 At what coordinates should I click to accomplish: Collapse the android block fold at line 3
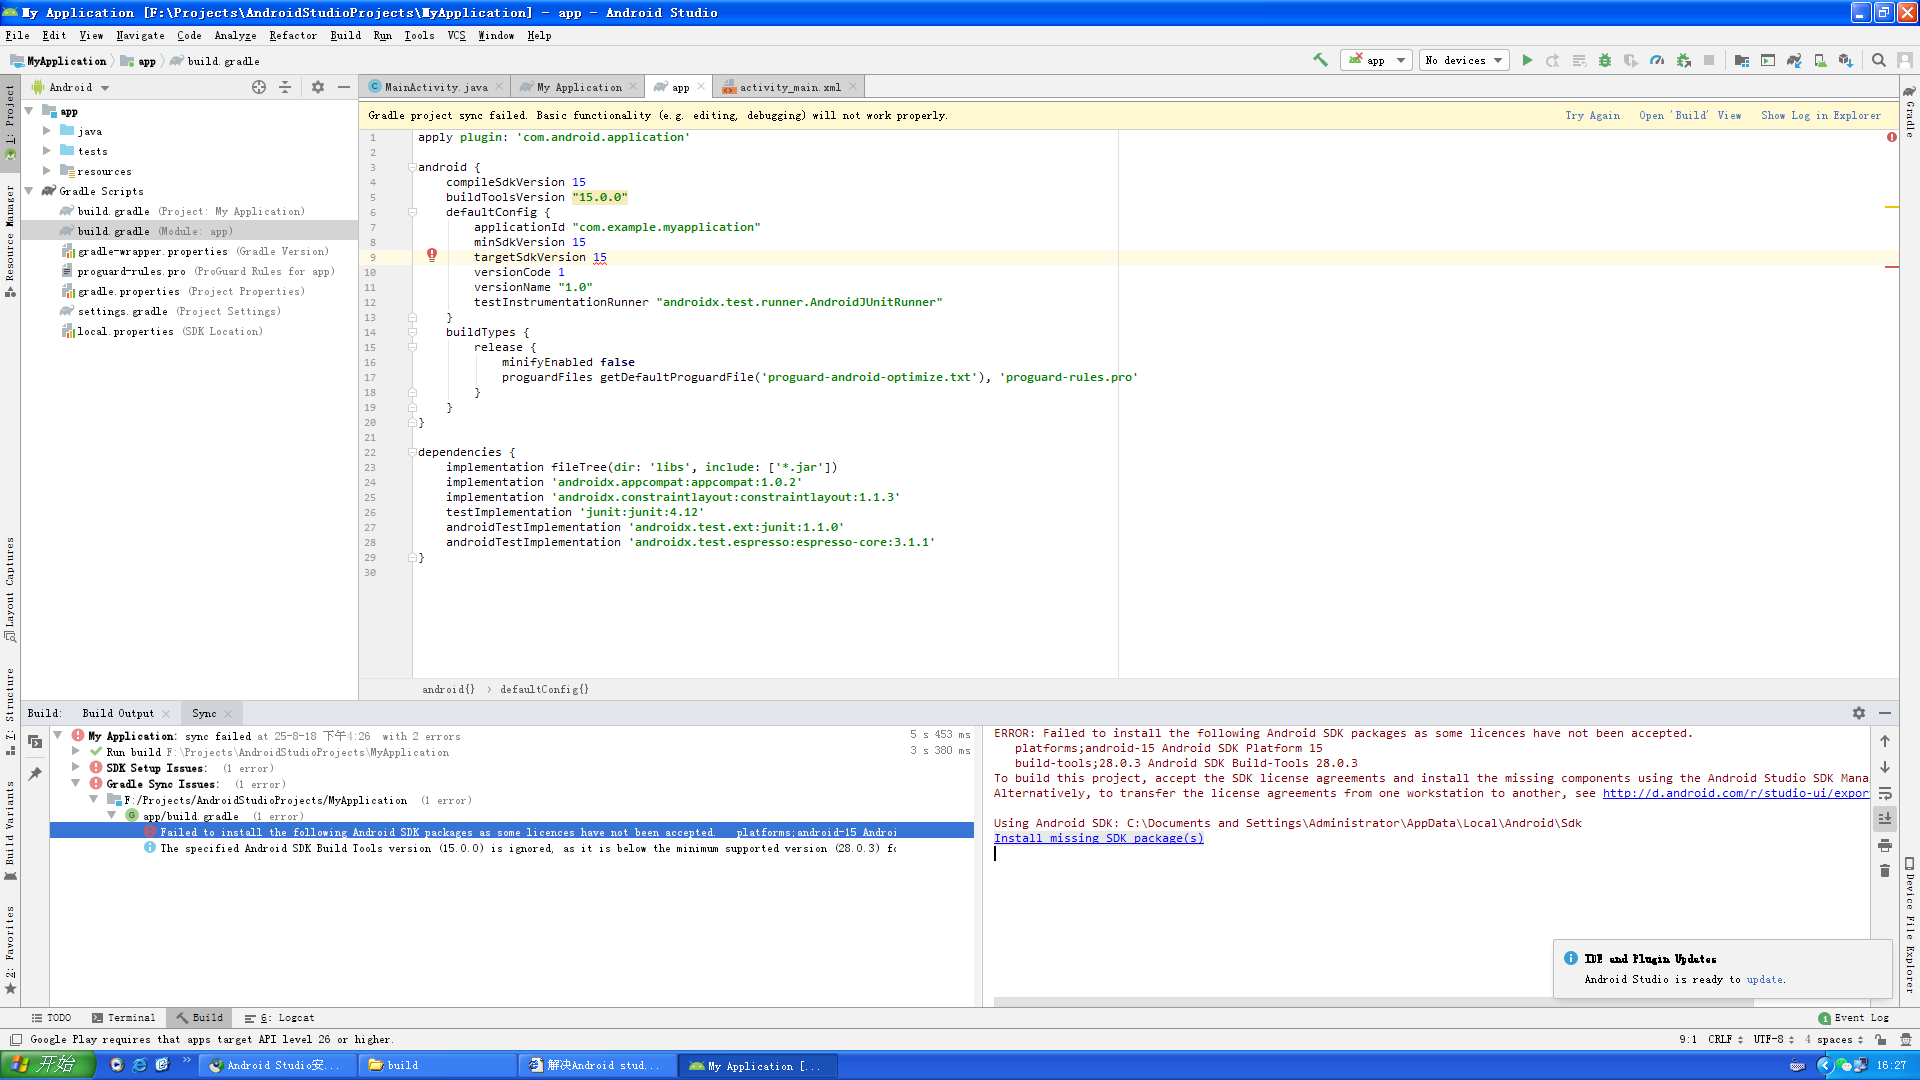tap(412, 167)
